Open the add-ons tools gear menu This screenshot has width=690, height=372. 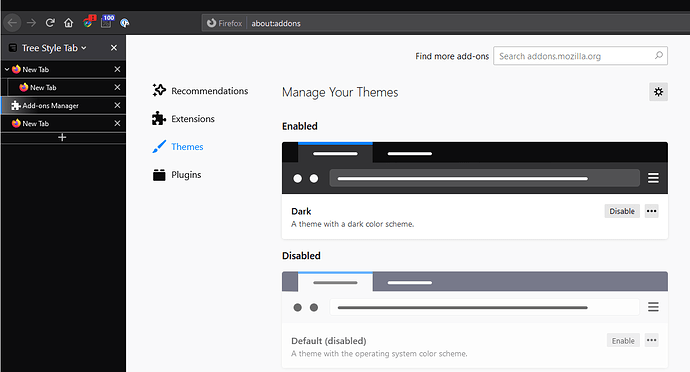click(x=658, y=92)
